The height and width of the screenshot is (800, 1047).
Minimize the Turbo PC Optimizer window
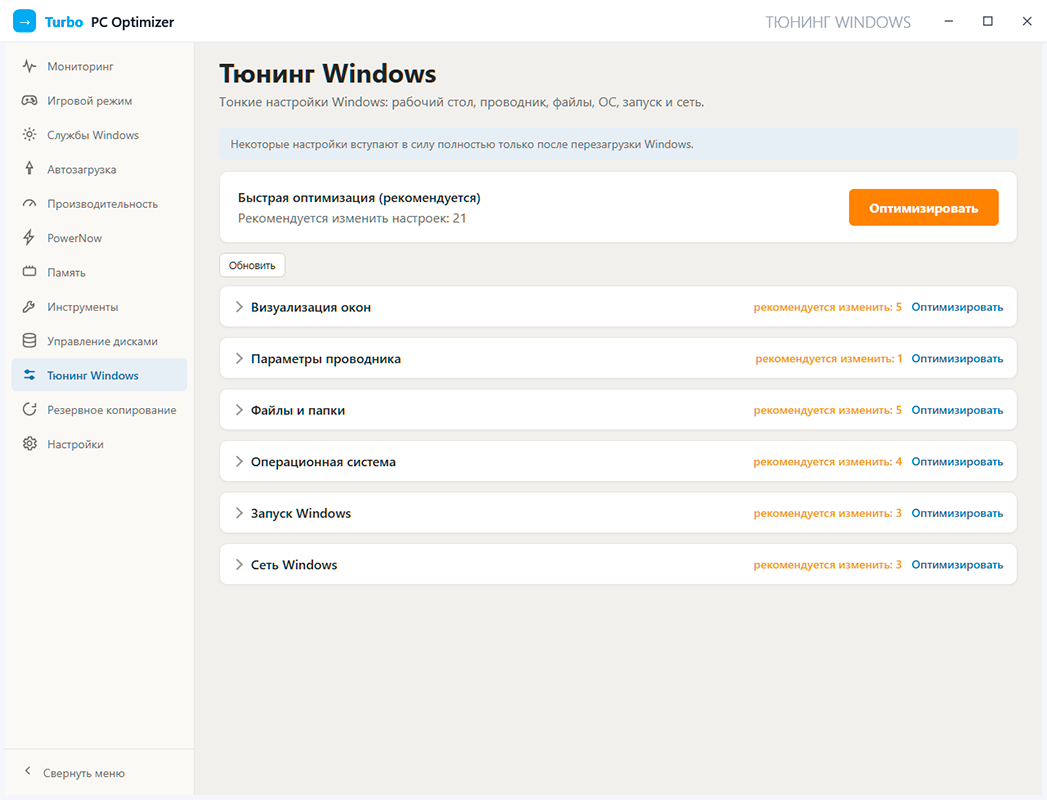pos(948,21)
